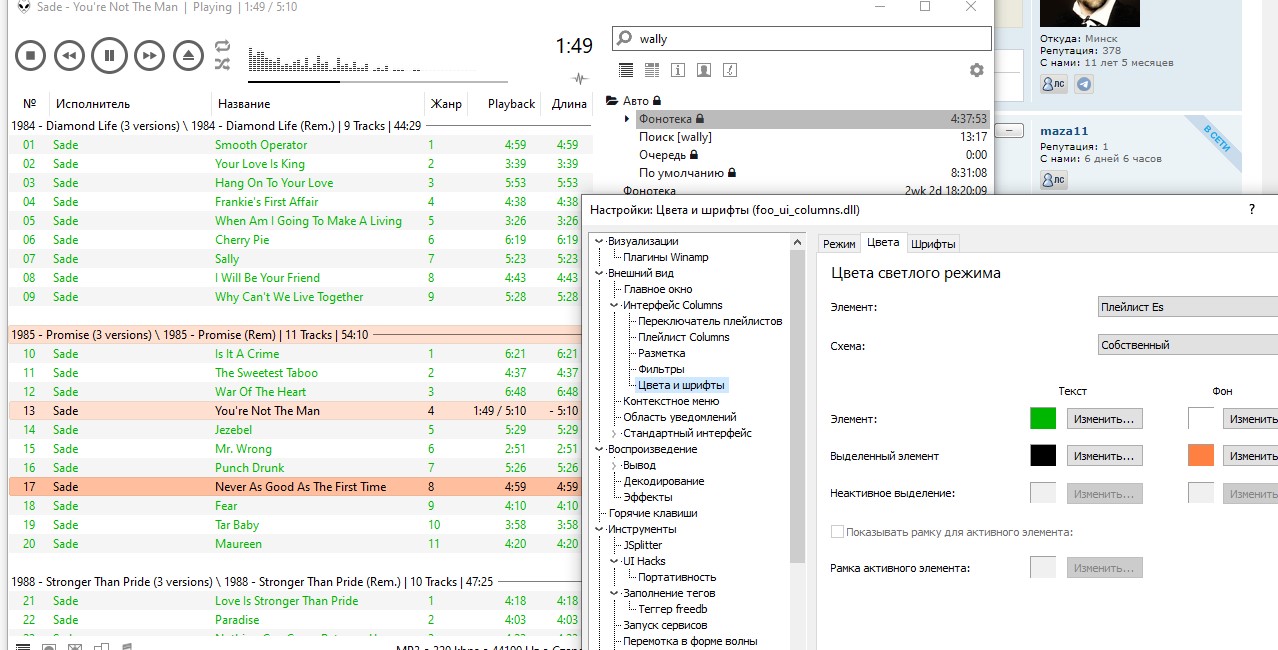Pause the current track
Screen dimensions: 1278x650
(x=109, y=55)
